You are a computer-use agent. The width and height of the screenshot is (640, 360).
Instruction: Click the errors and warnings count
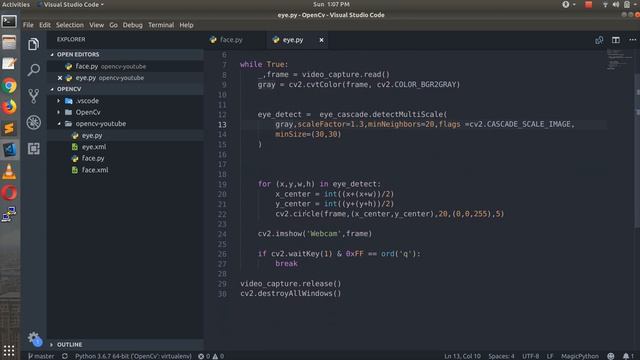pyautogui.click(x=211, y=356)
